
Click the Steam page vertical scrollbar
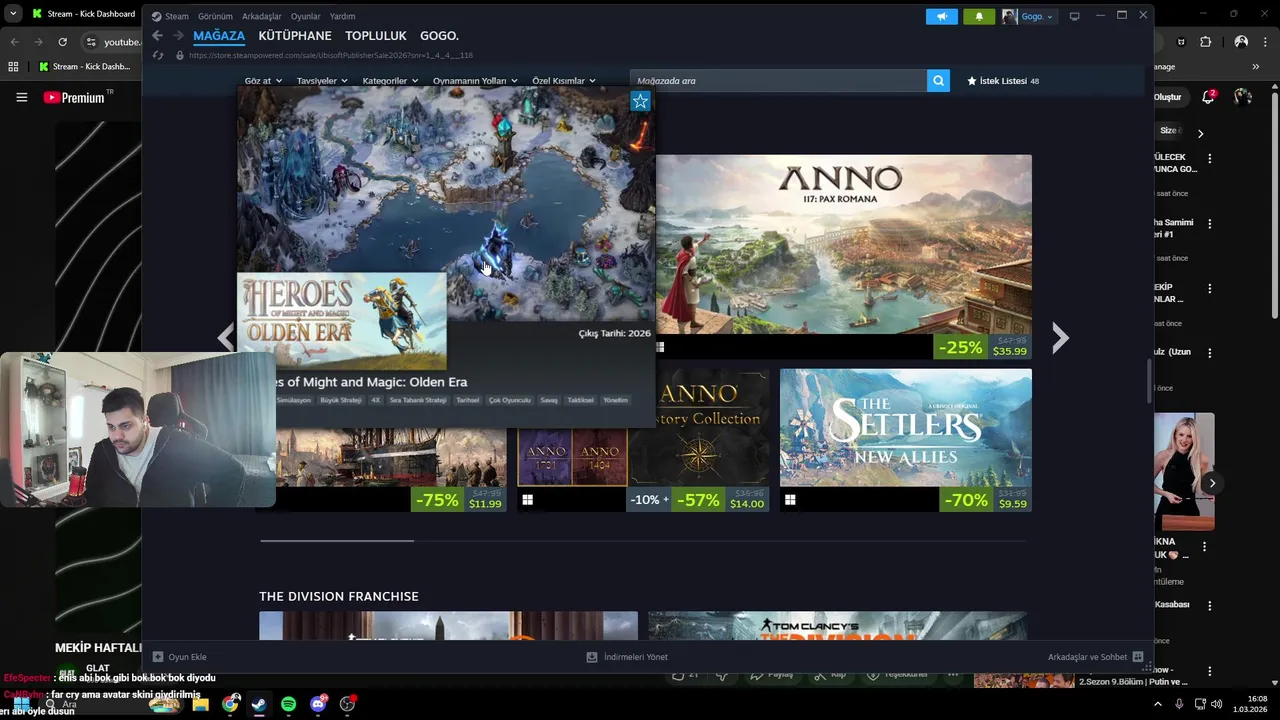click(x=1148, y=380)
